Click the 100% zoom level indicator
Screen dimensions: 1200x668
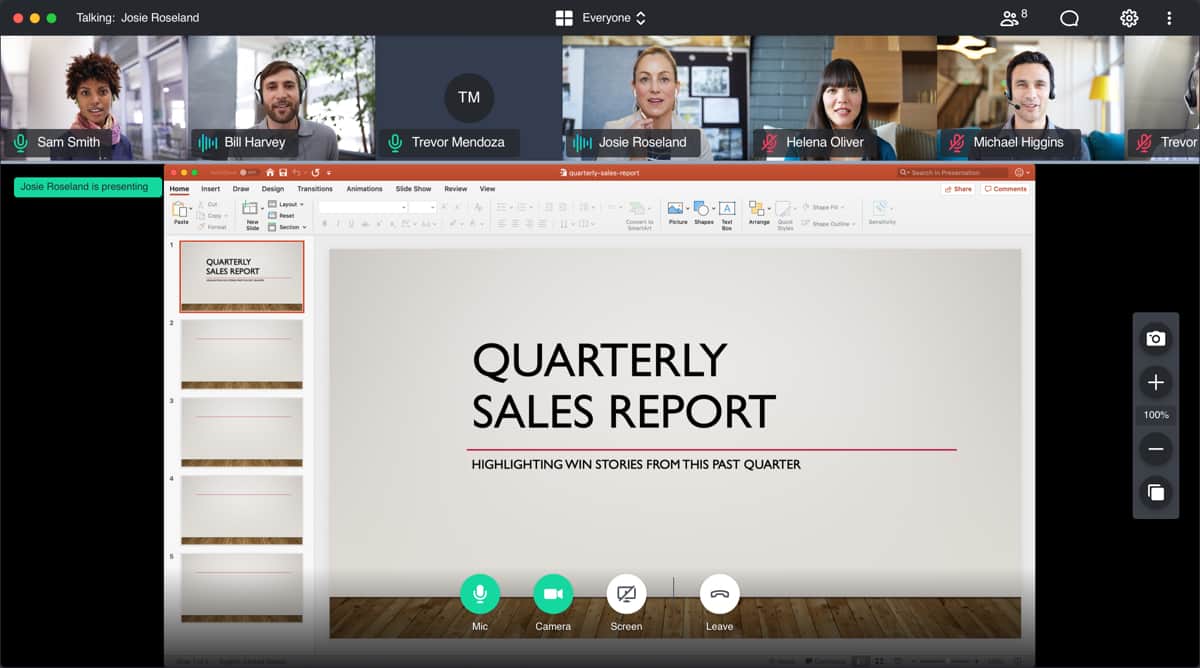1156,415
